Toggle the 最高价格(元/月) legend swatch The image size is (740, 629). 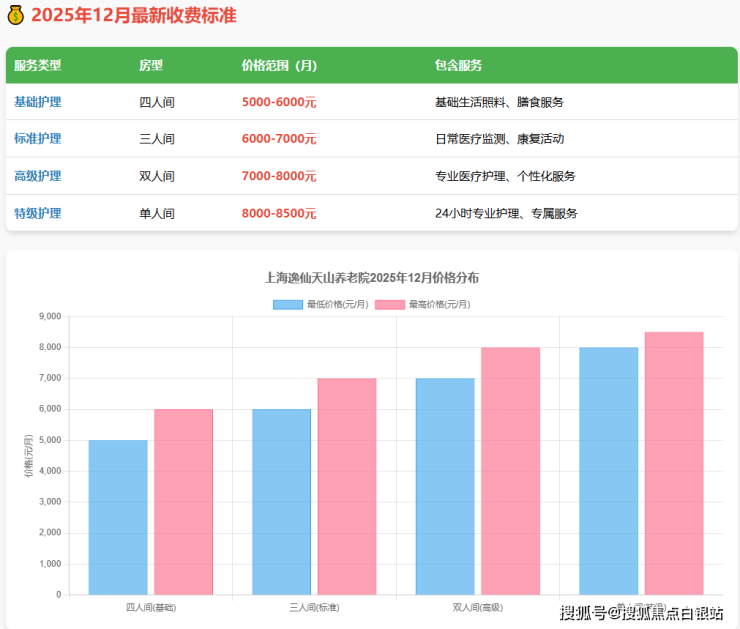pos(390,304)
